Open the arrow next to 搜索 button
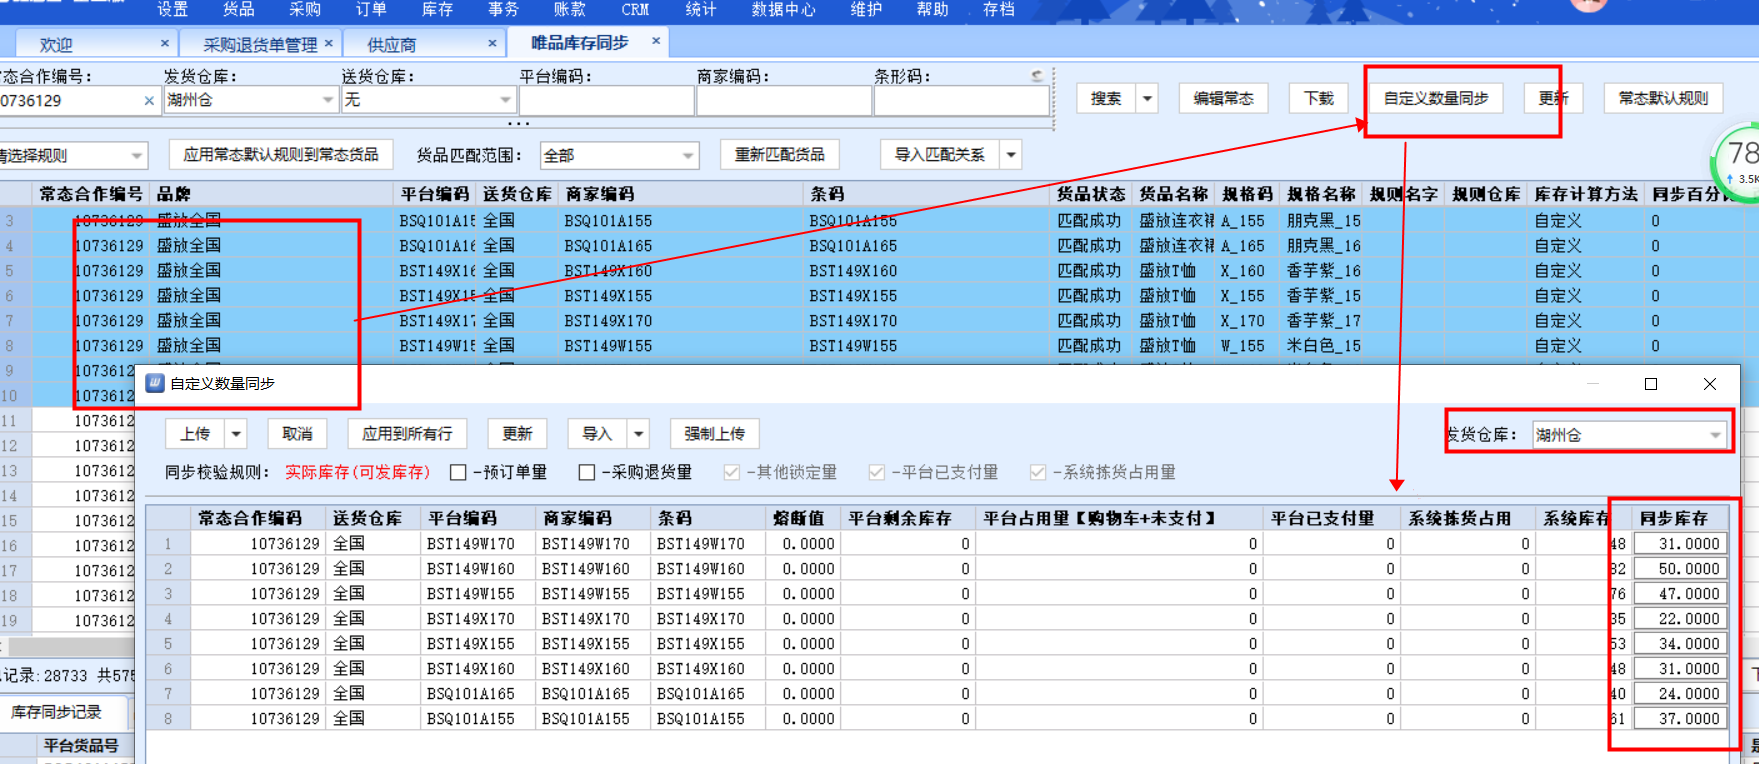This screenshot has height=764, width=1759. coord(1147,98)
